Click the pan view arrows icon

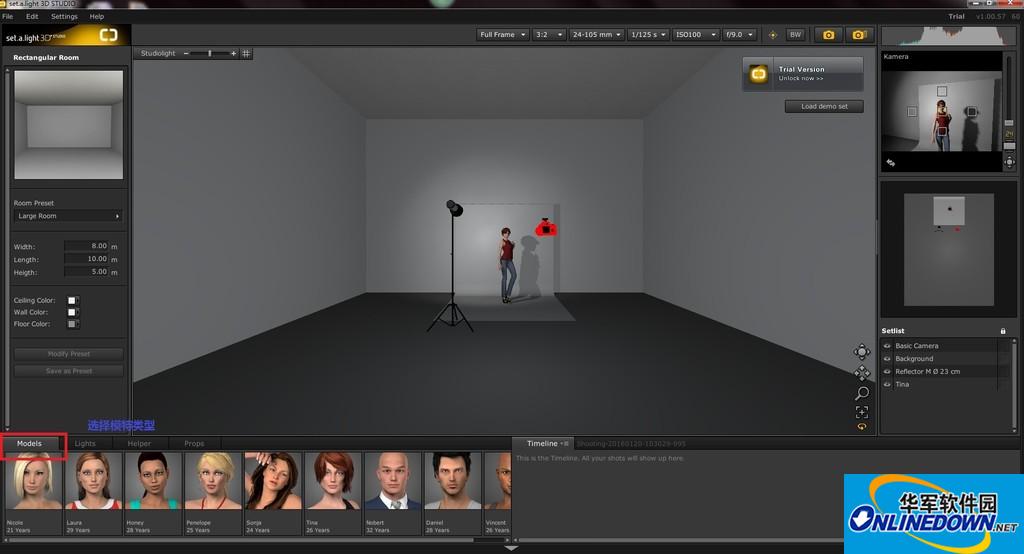pyautogui.click(x=861, y=373)
